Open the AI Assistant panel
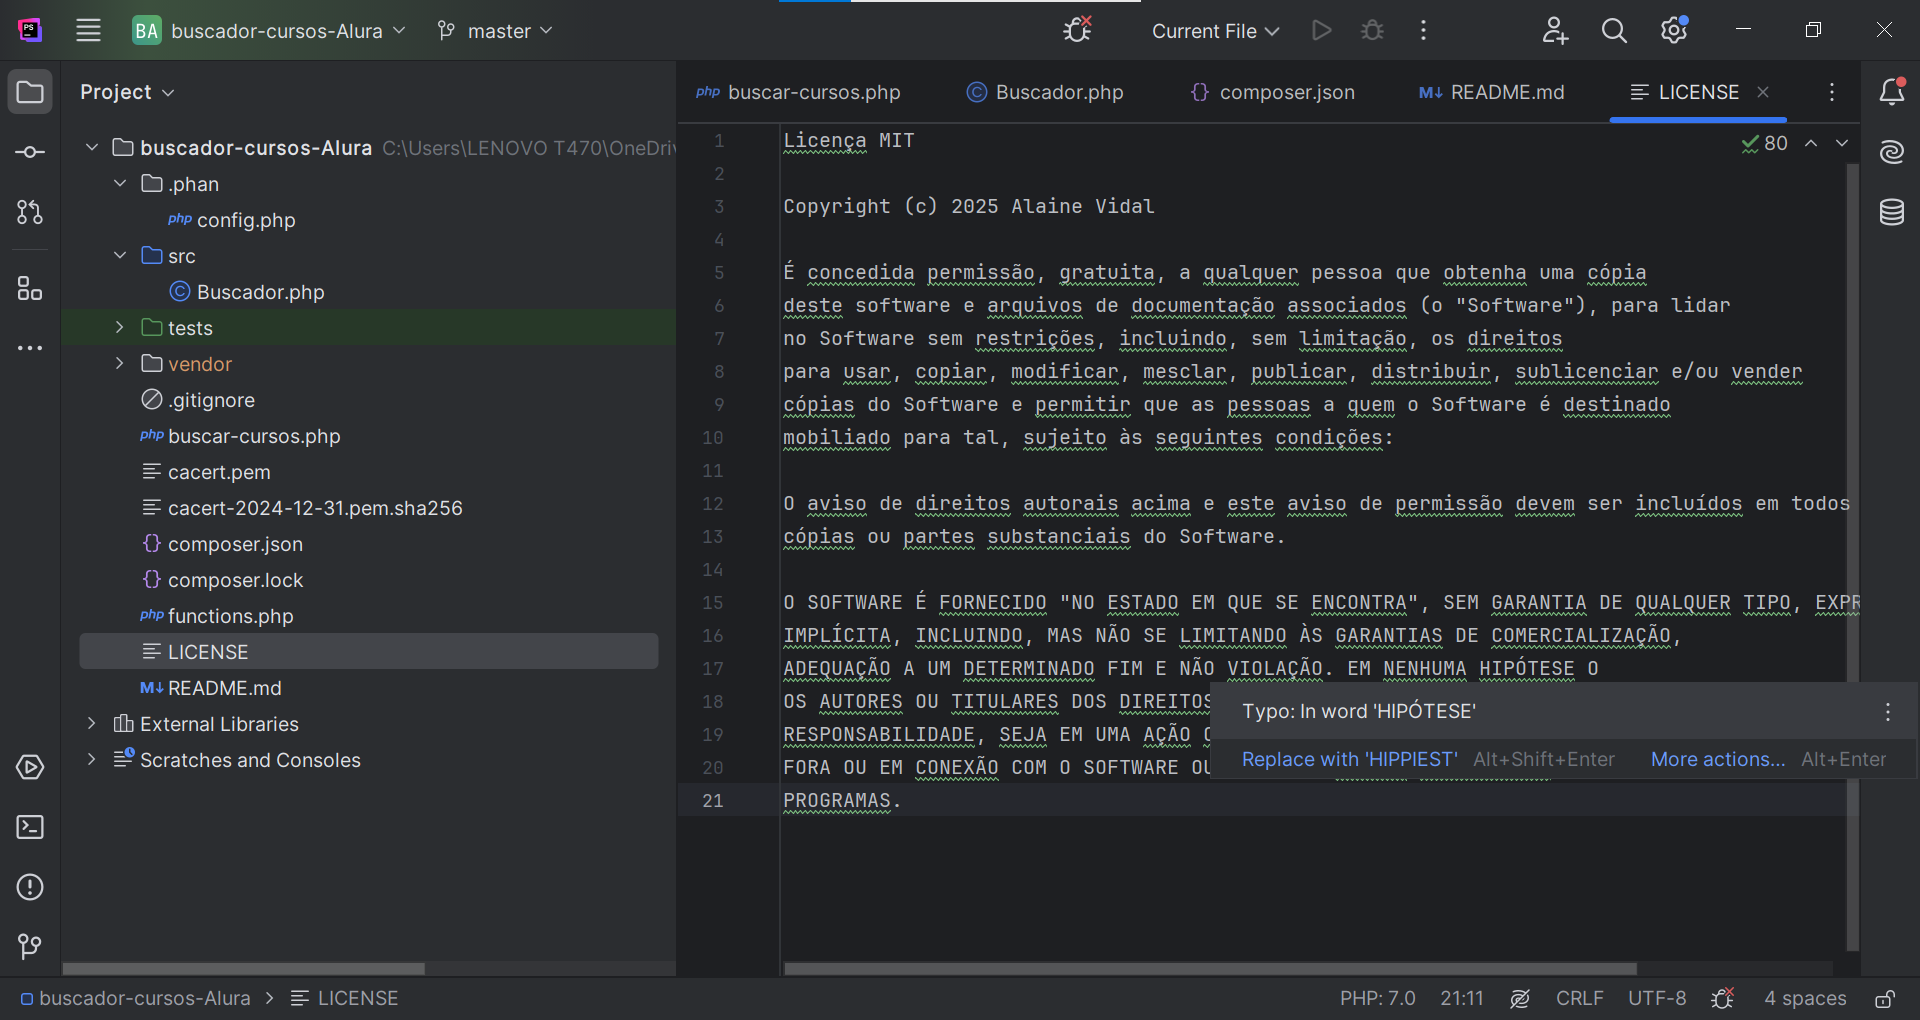 (1891, 152)
